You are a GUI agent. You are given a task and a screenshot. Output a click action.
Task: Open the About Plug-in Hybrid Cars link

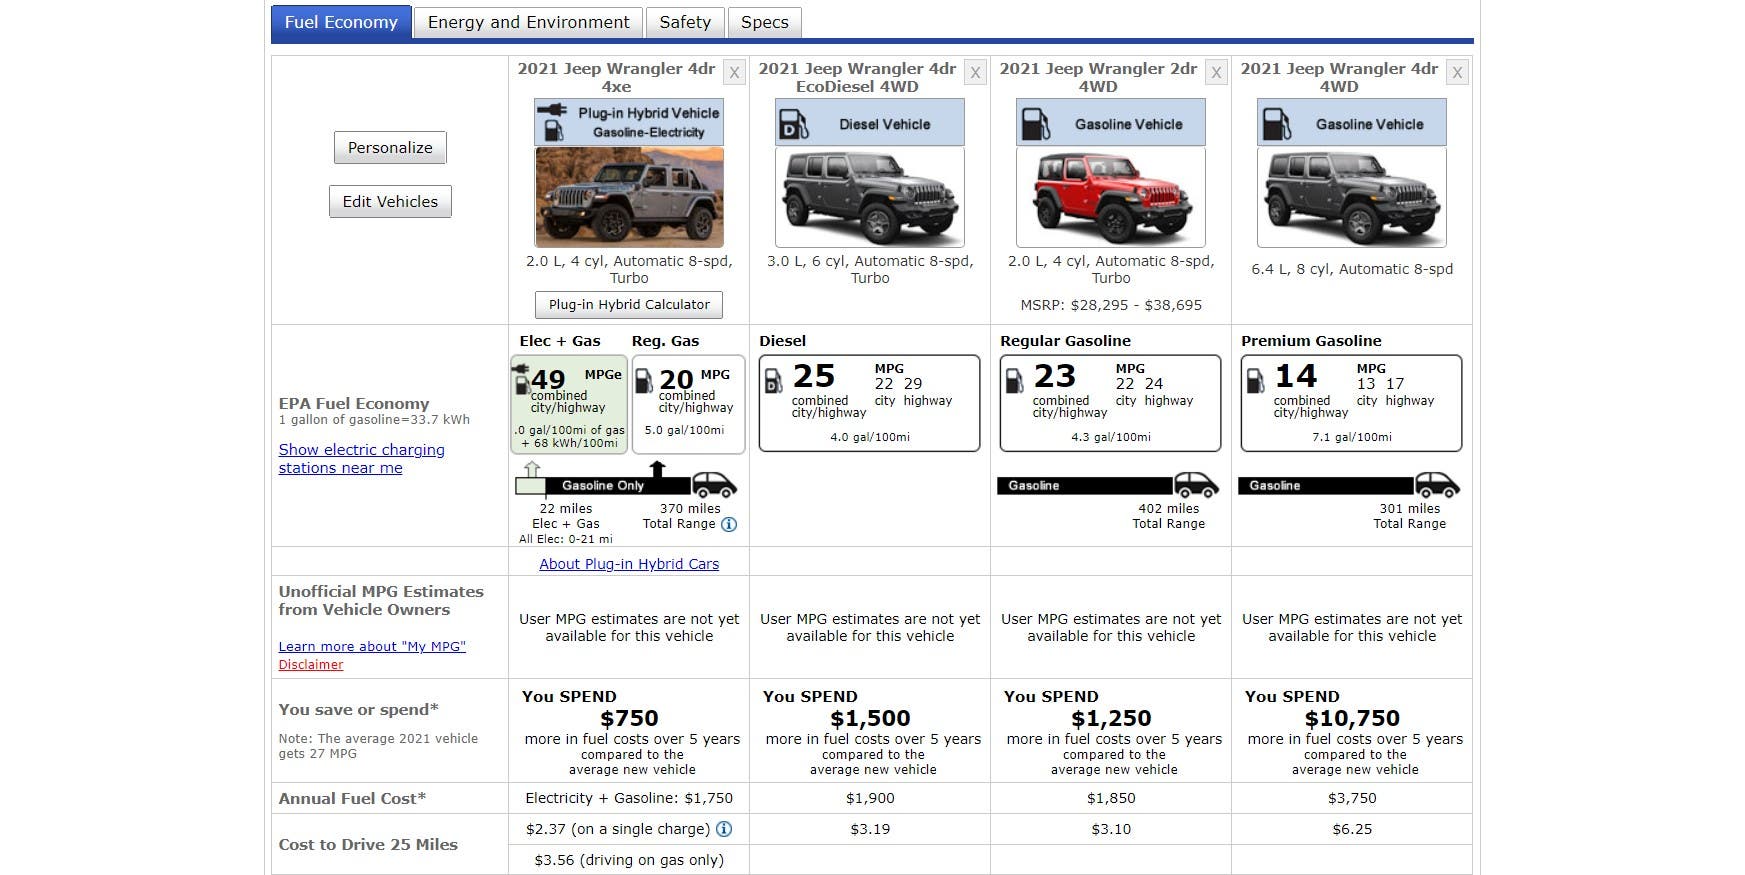click(629, 564)
